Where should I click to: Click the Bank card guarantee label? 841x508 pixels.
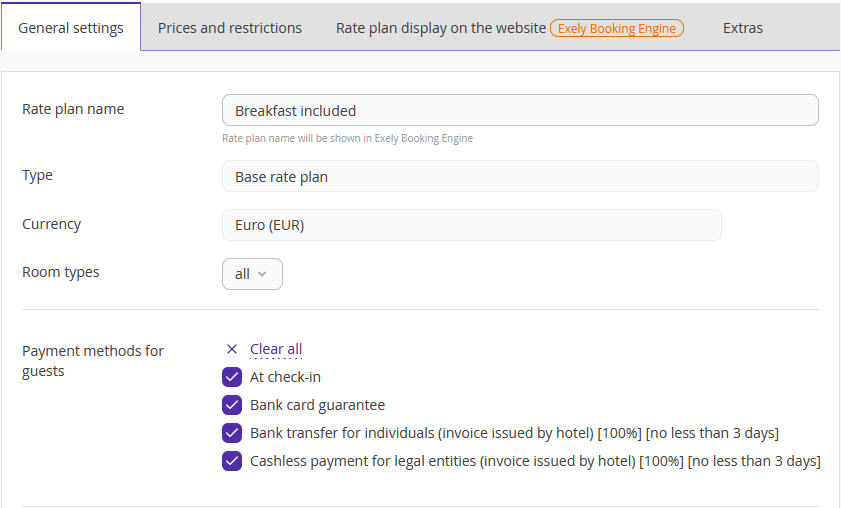pyautogui.click(x=318, y=405)
